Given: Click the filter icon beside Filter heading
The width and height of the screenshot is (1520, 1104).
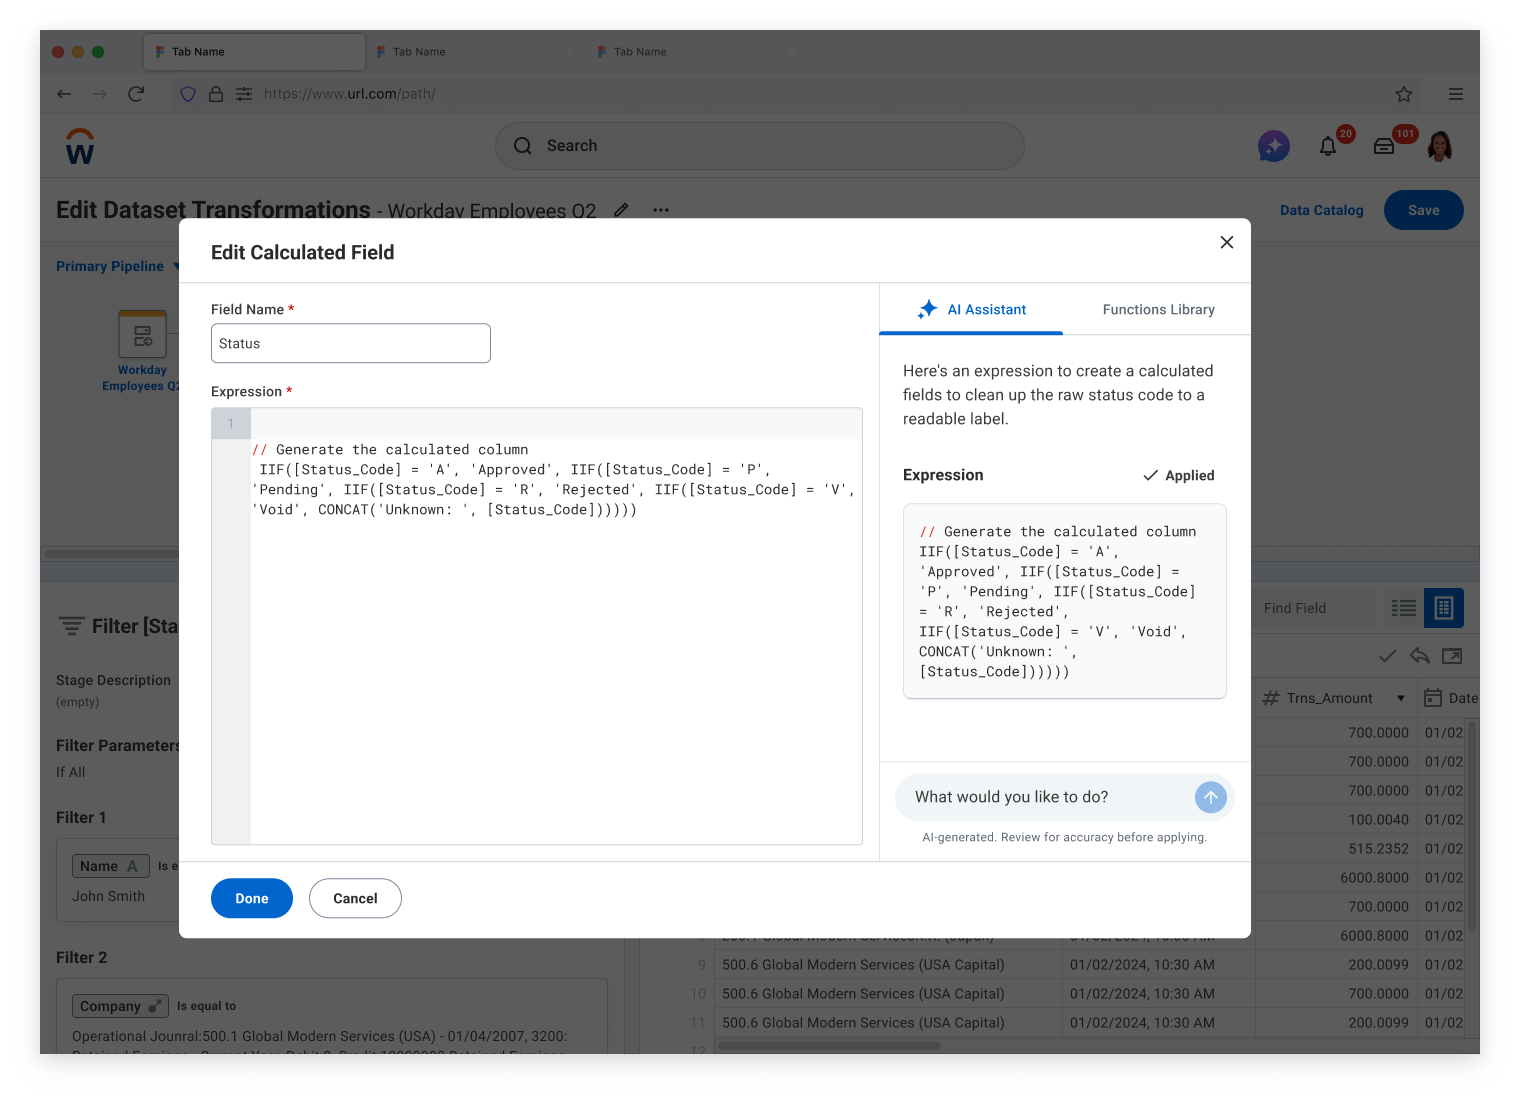Looking at the screenshot, I should pyautogui.click(x=71, y=626).
